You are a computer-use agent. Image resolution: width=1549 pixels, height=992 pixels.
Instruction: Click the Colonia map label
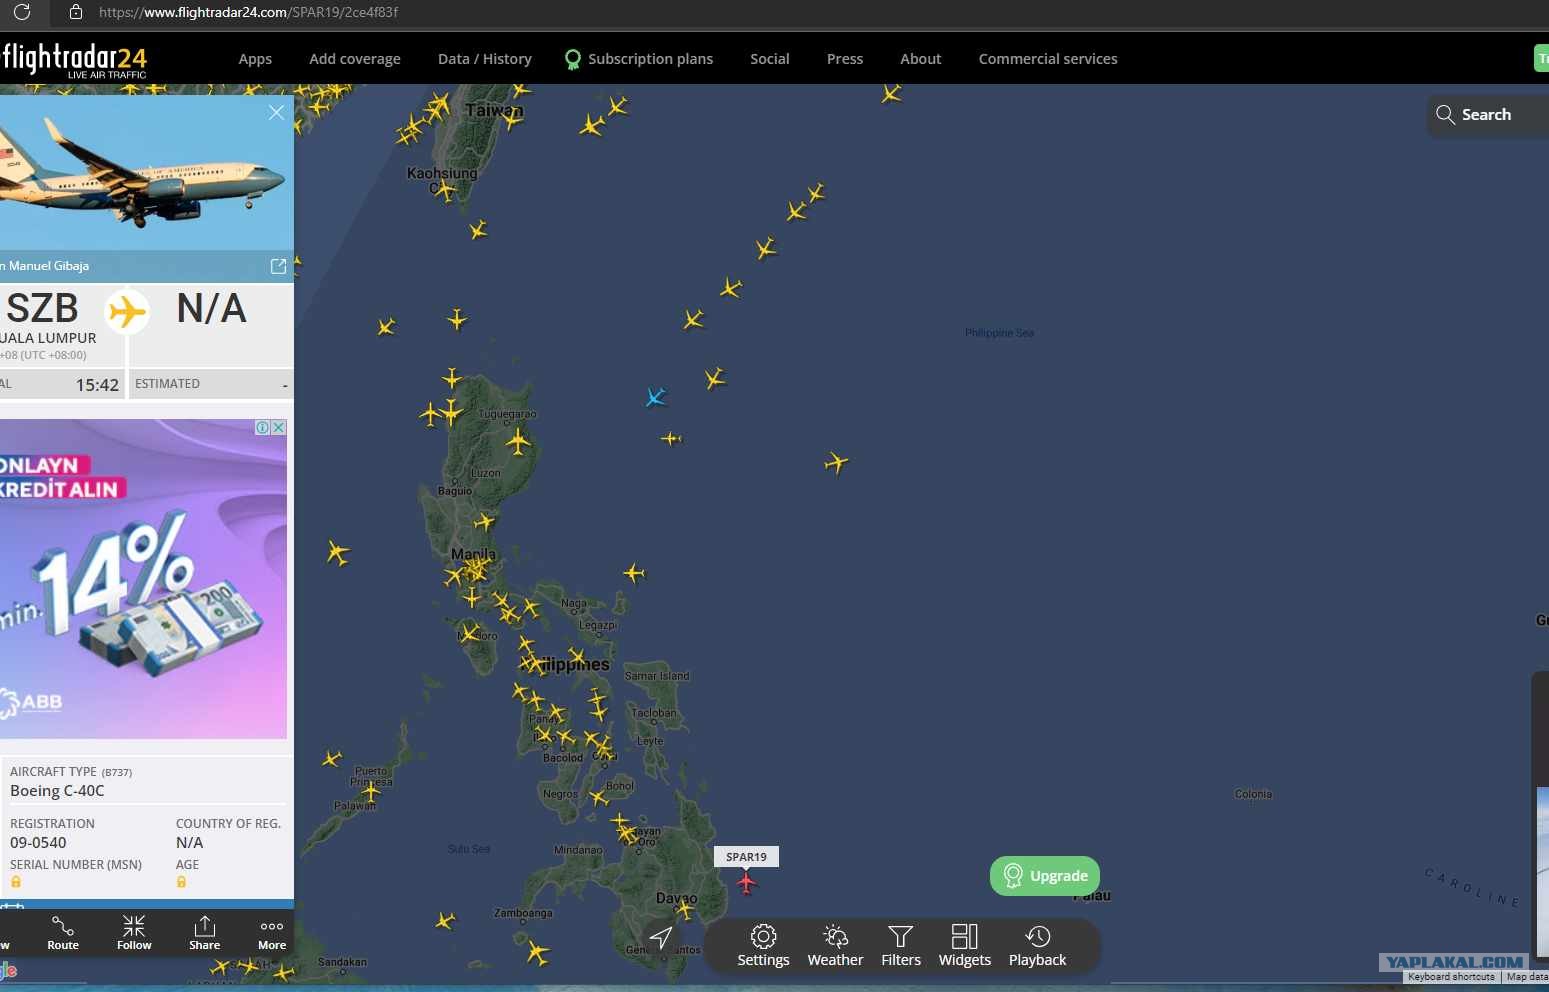tap(1253, 794)
